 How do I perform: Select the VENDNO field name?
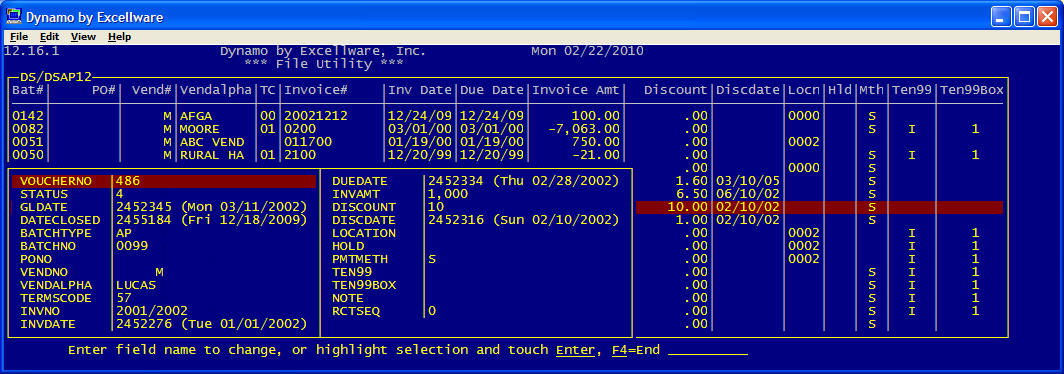[x=43, y=272]
